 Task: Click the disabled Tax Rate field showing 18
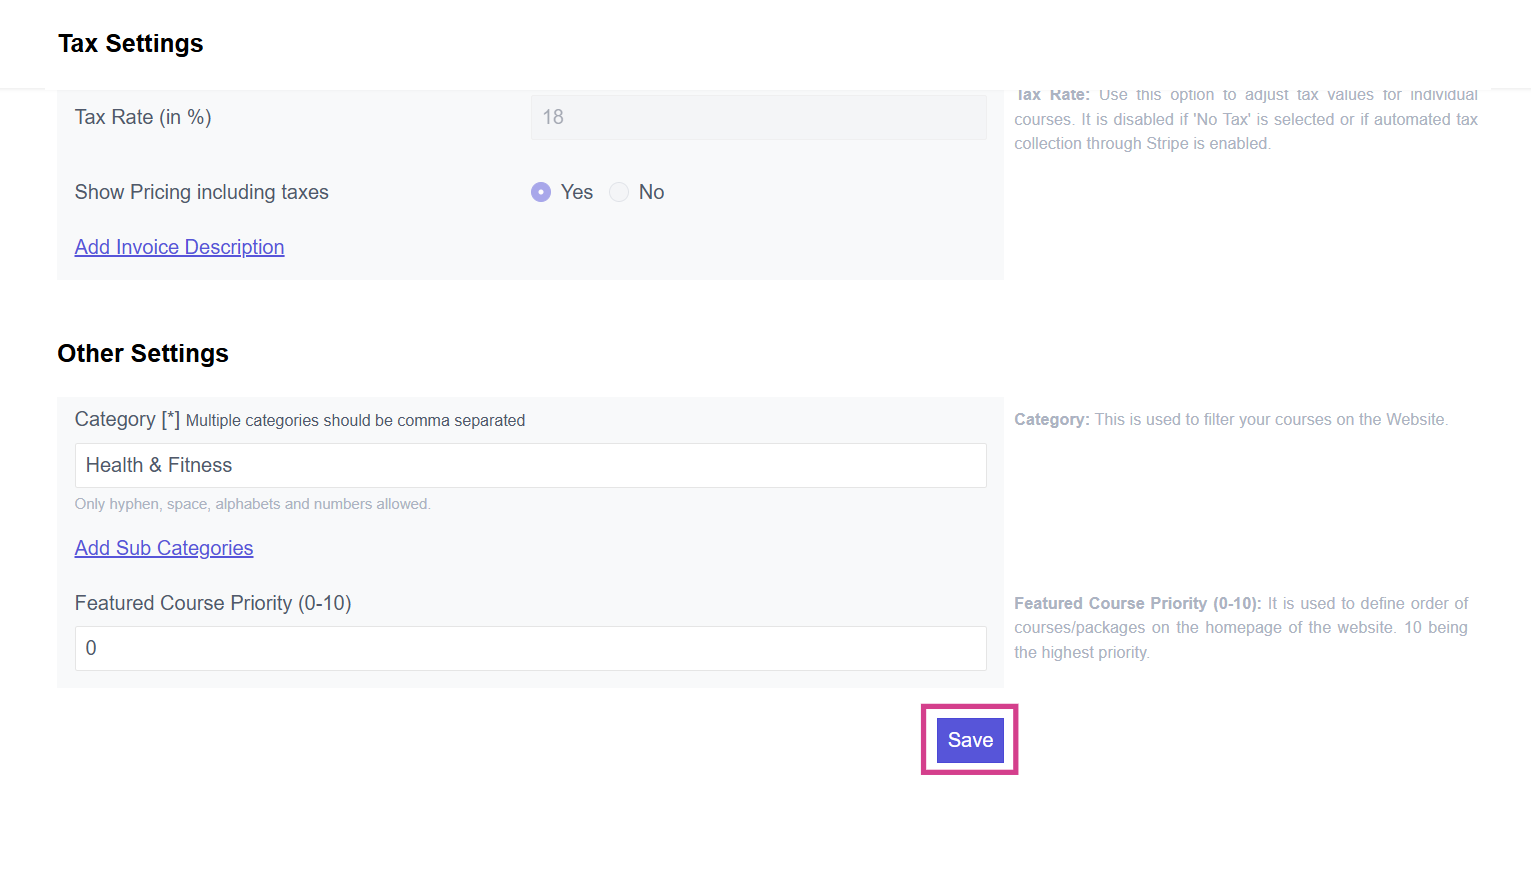758,117
